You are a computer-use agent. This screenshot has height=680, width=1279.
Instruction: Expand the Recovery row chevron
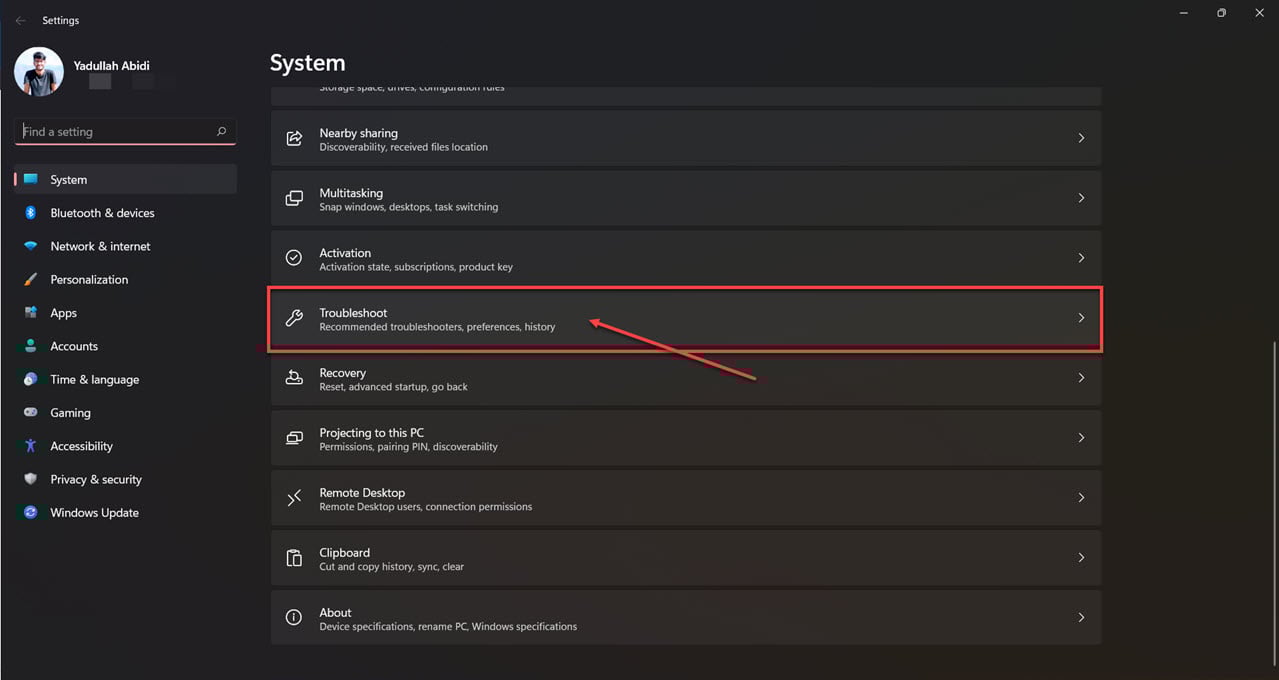click(x=1081, y=378)
